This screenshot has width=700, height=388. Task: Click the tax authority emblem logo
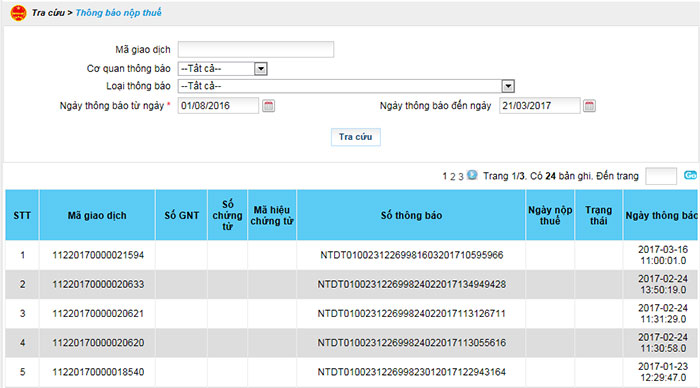tap(18, 13)
